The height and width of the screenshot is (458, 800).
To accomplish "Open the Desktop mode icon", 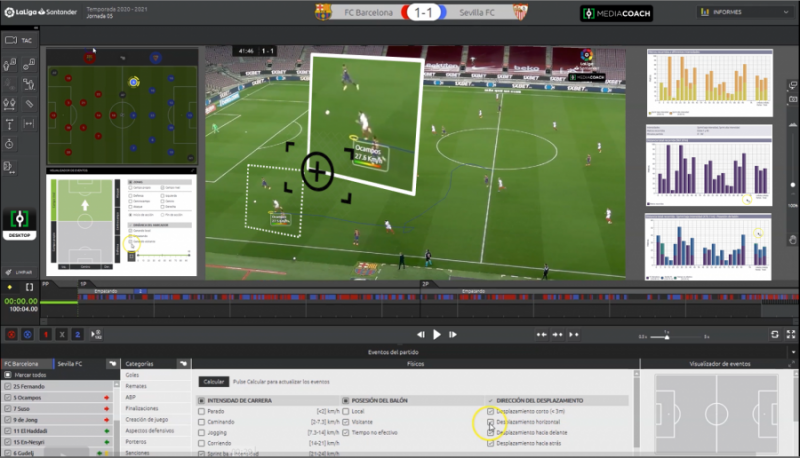I will [x=19, y=224].
